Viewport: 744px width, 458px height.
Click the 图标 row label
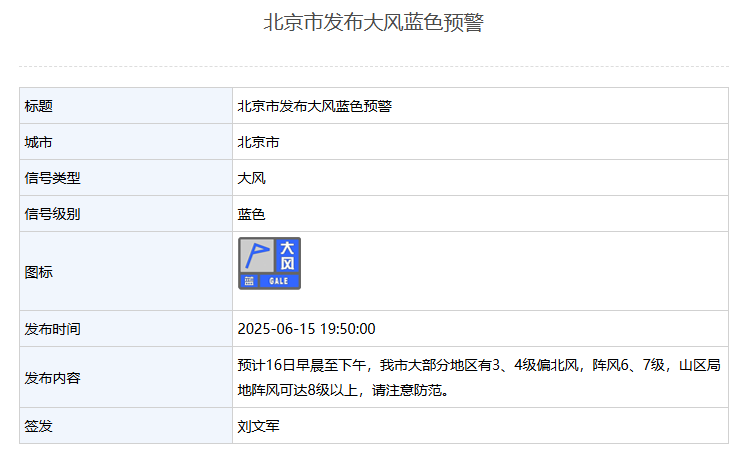pyautogui.click(x=38, y=272)
